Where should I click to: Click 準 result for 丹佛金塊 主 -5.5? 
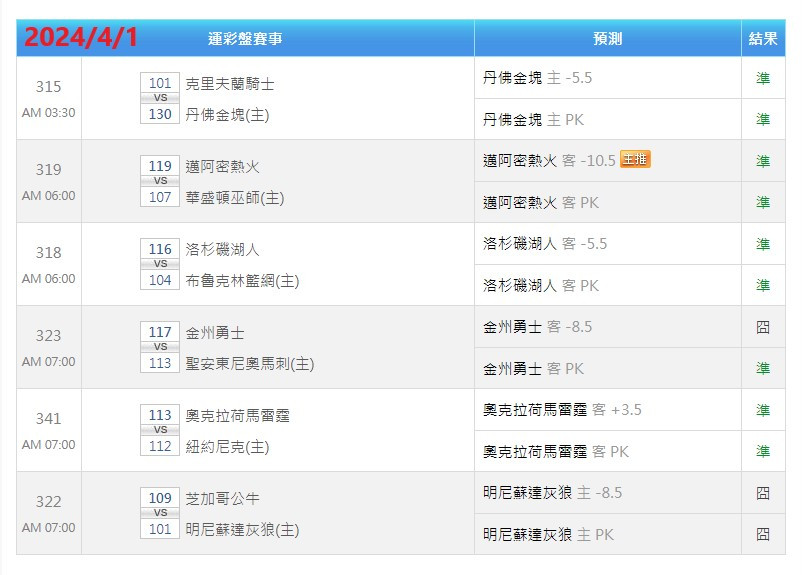click(x=763, y=78)
